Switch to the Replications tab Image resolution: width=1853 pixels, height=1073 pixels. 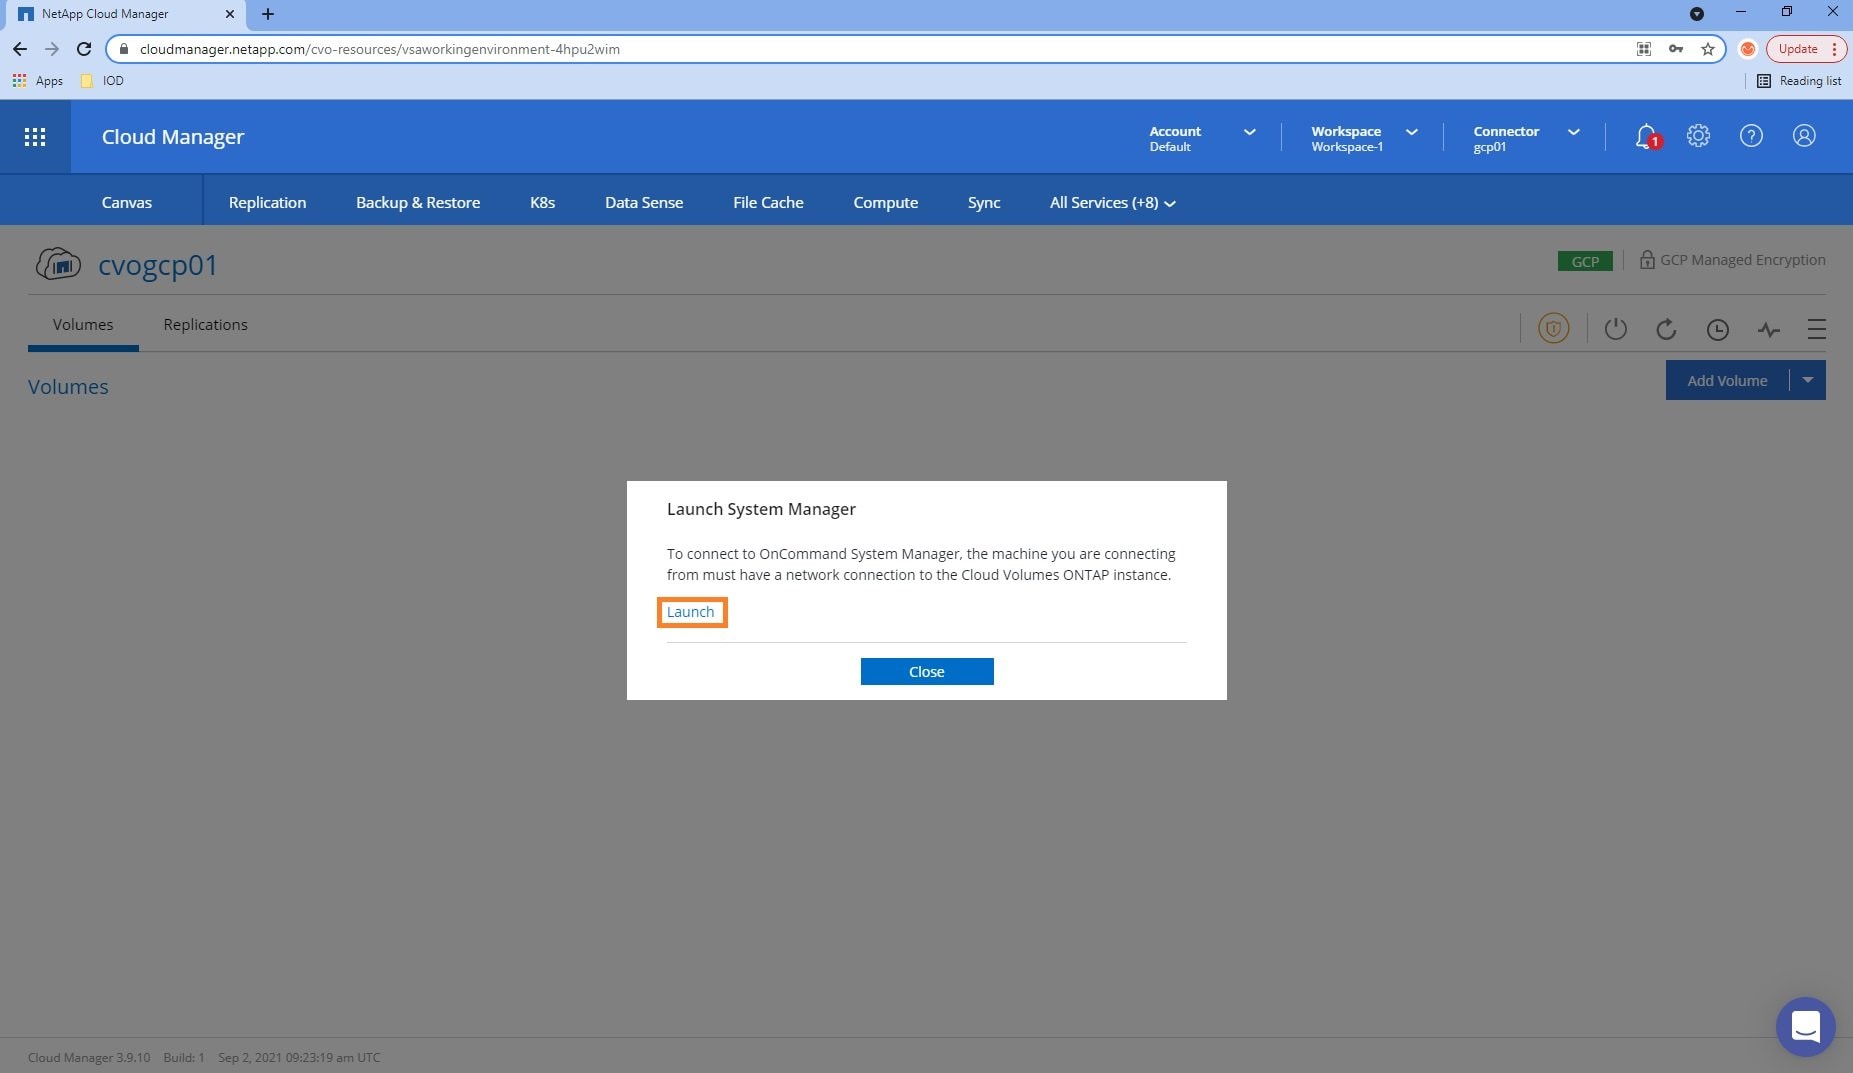[x=205, y=325]
